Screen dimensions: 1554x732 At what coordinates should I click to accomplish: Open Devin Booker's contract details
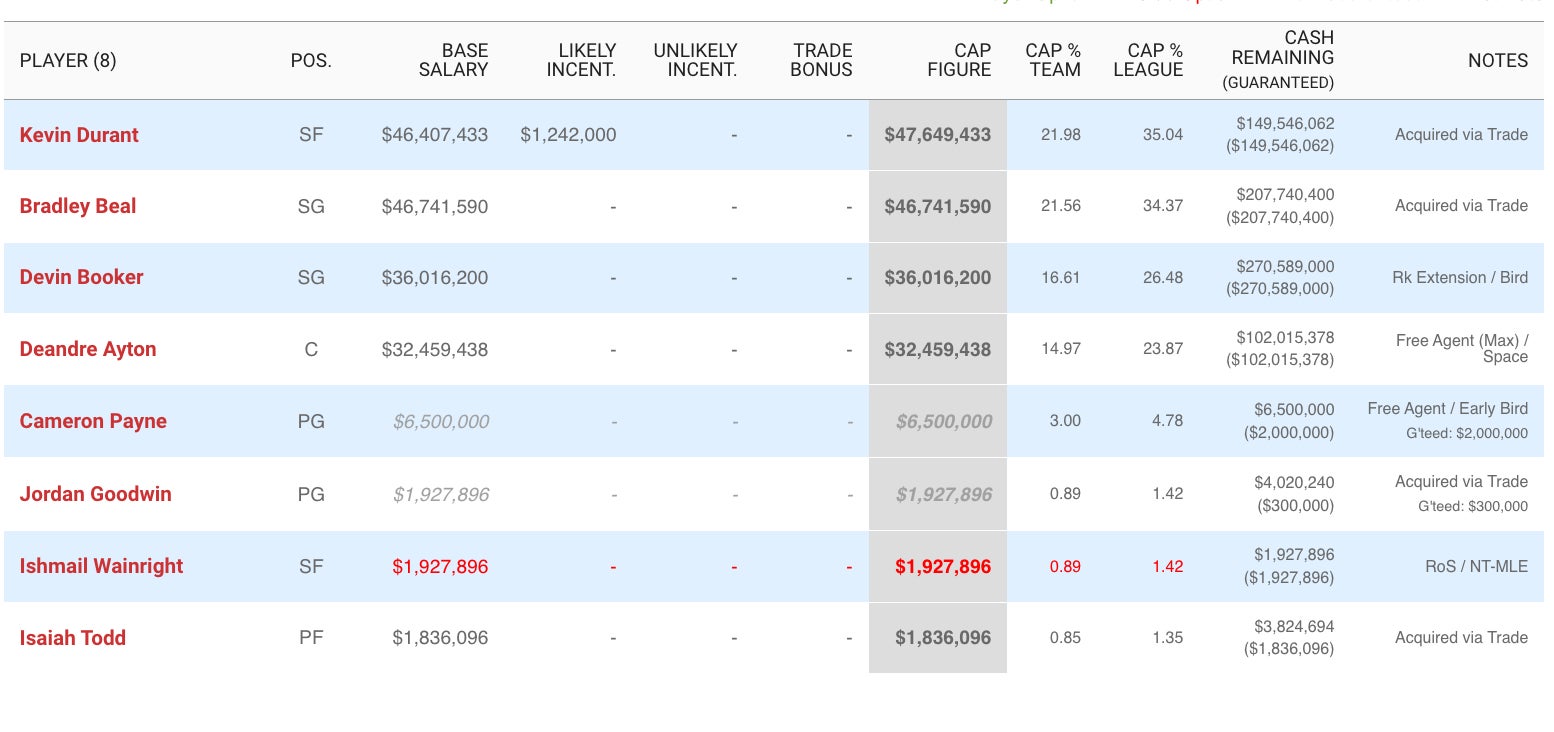coord(82,277)
